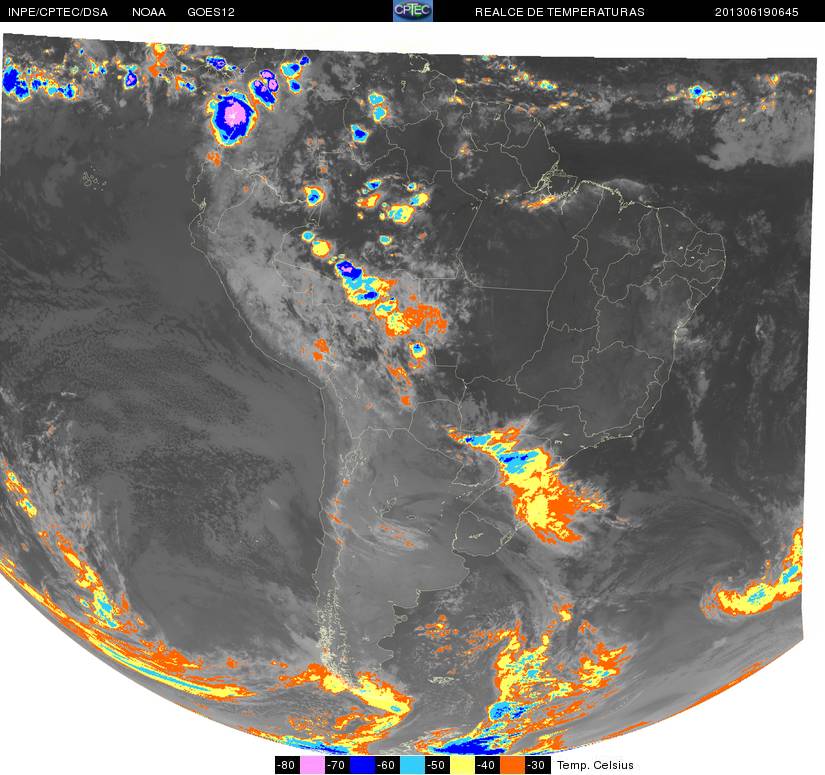Click the -30 legend value label
825x775 pixels.
tap(537, 765)
